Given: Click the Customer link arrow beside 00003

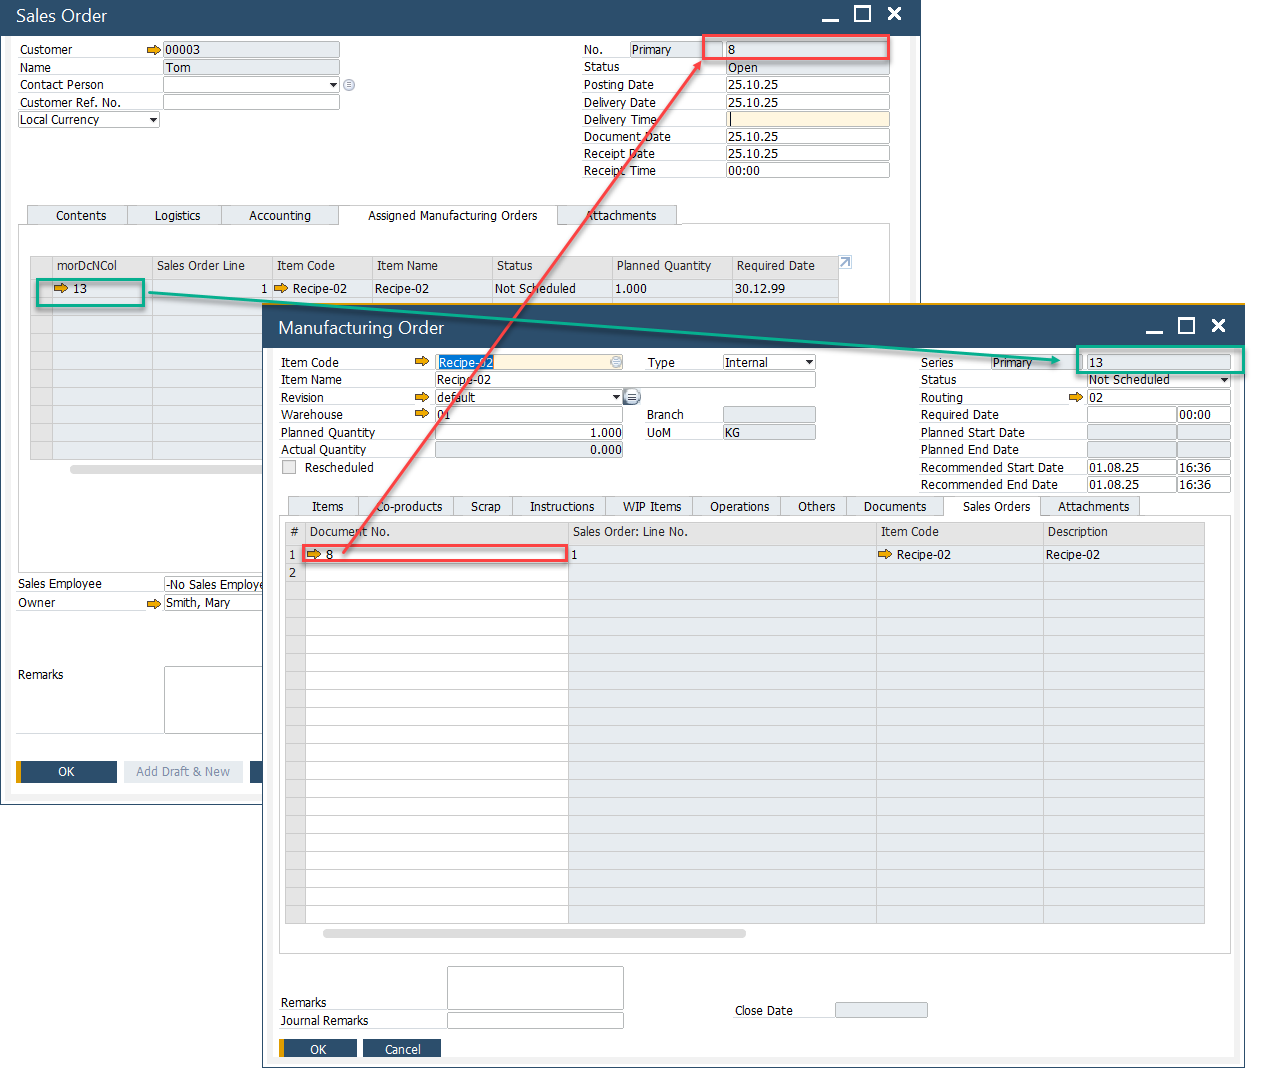Looking at the screenshot, I should [x=153, y=50].
